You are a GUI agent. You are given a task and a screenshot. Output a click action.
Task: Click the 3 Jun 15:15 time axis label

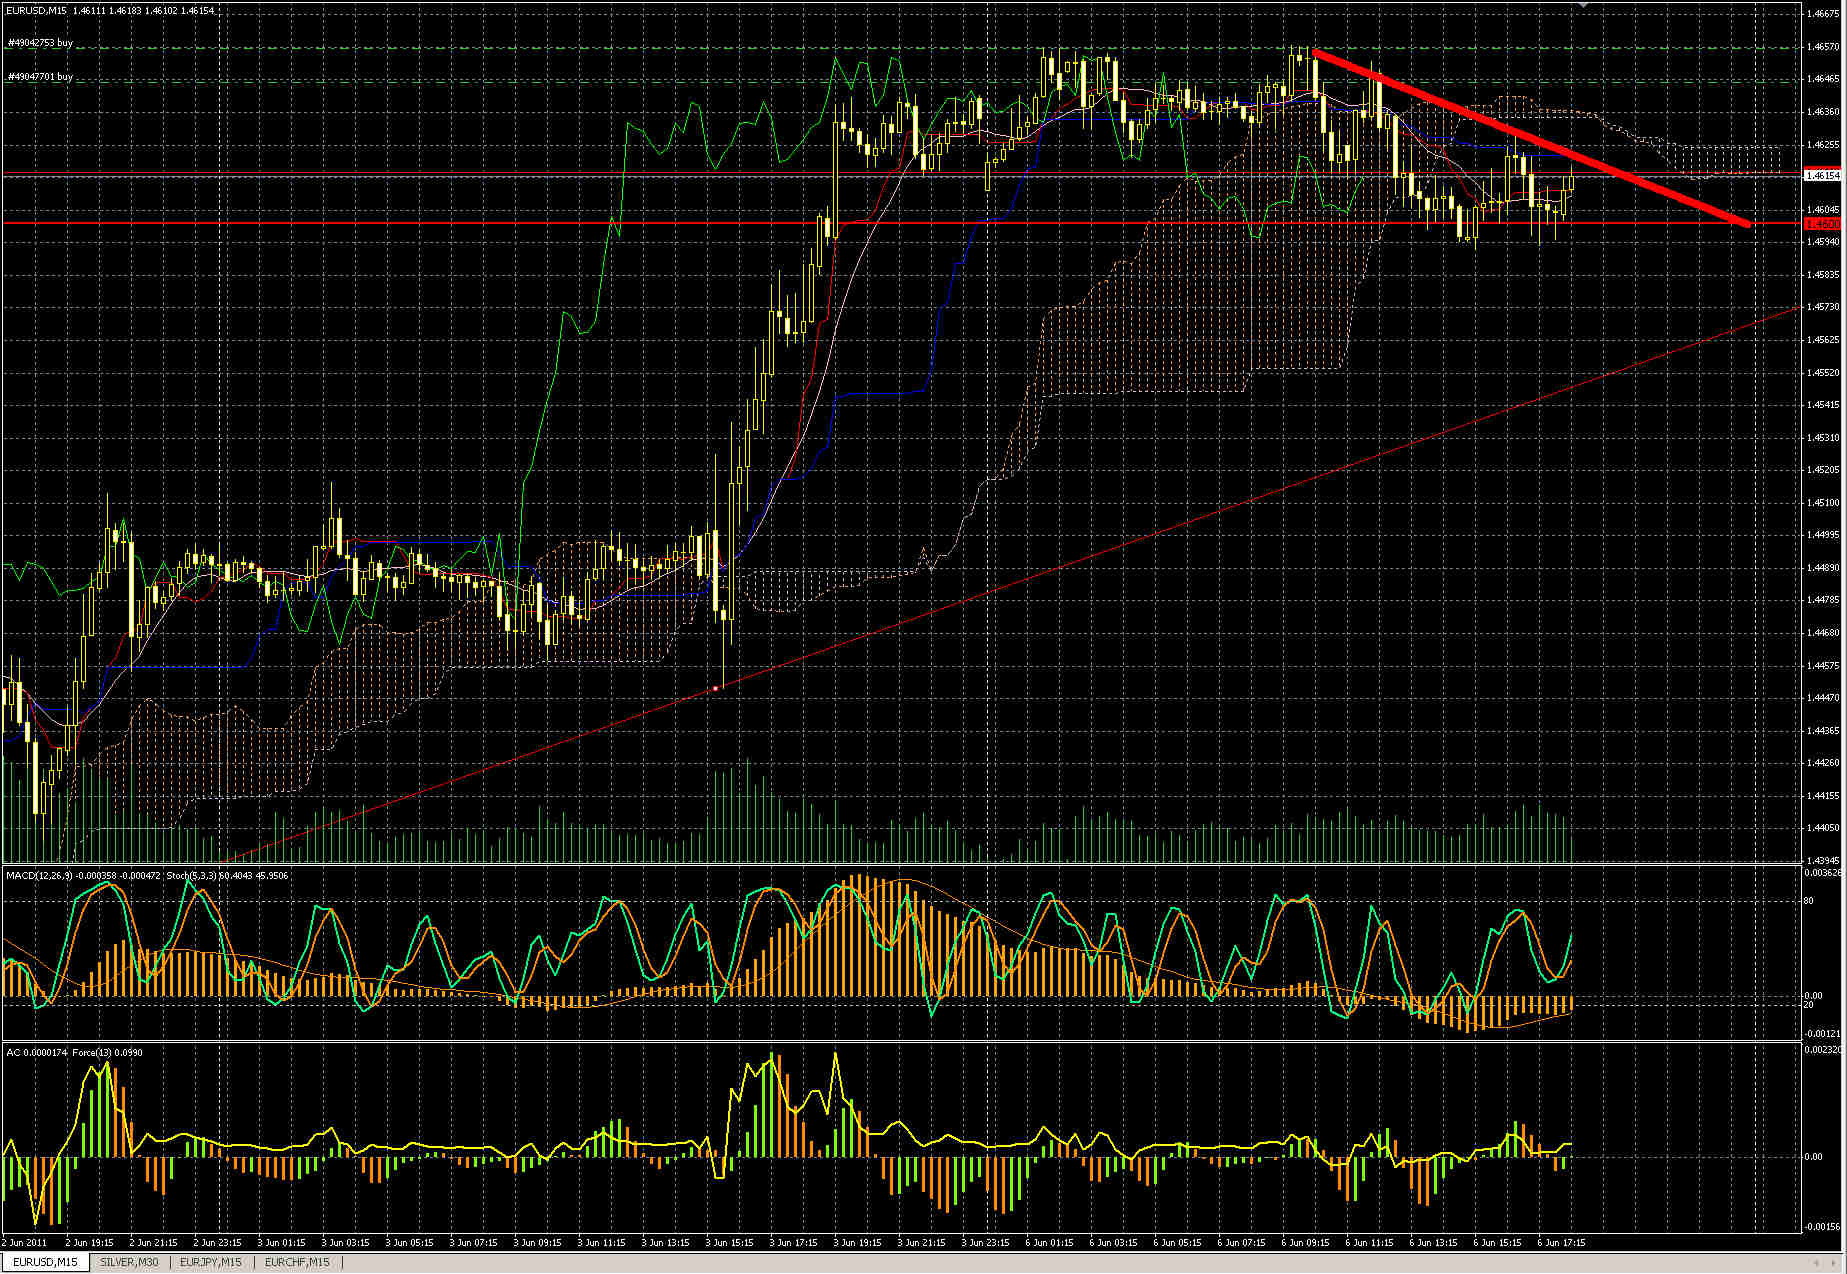click(729, 1243)
